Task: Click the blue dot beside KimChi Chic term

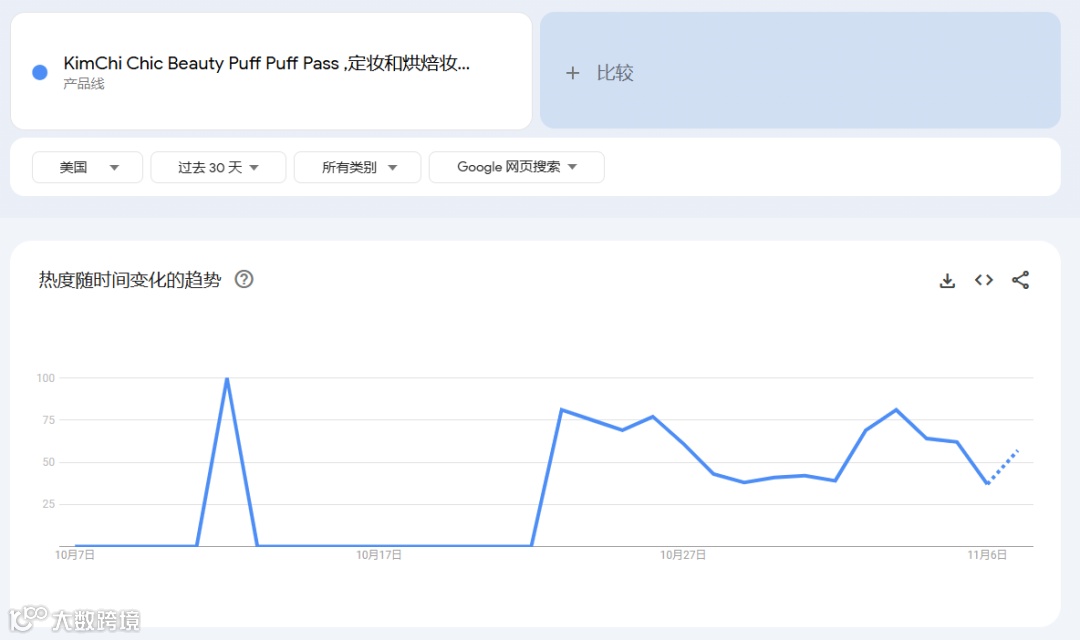Action: [40, 72]
